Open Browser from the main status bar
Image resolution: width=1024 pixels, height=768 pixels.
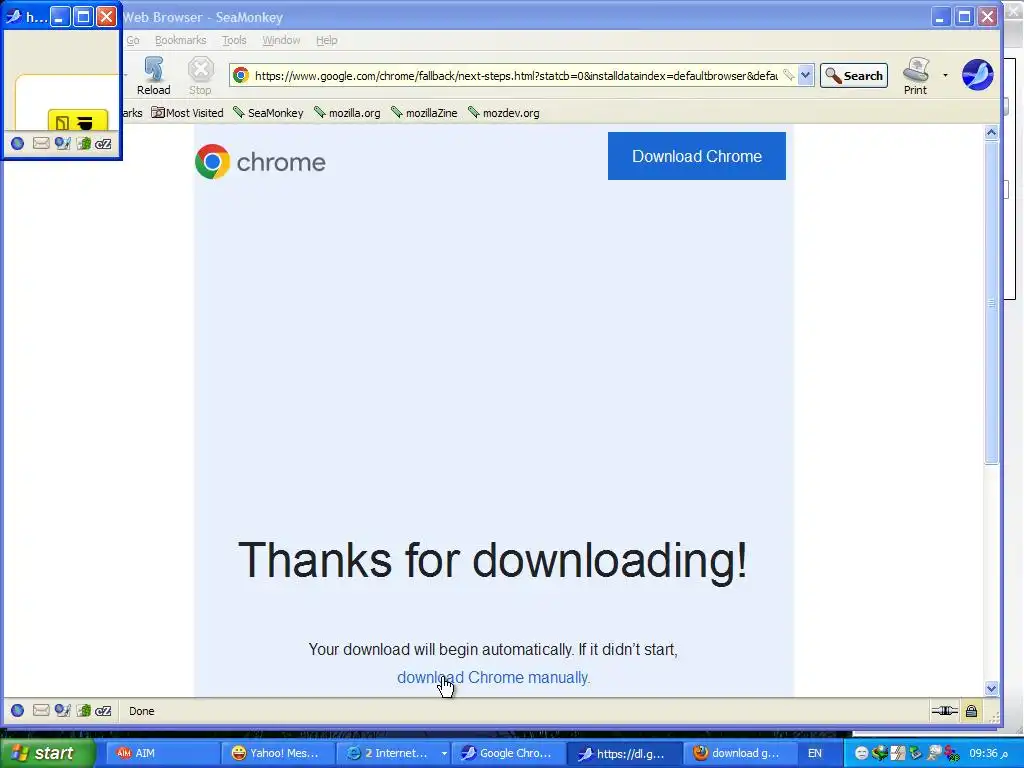tap(18, 711)
